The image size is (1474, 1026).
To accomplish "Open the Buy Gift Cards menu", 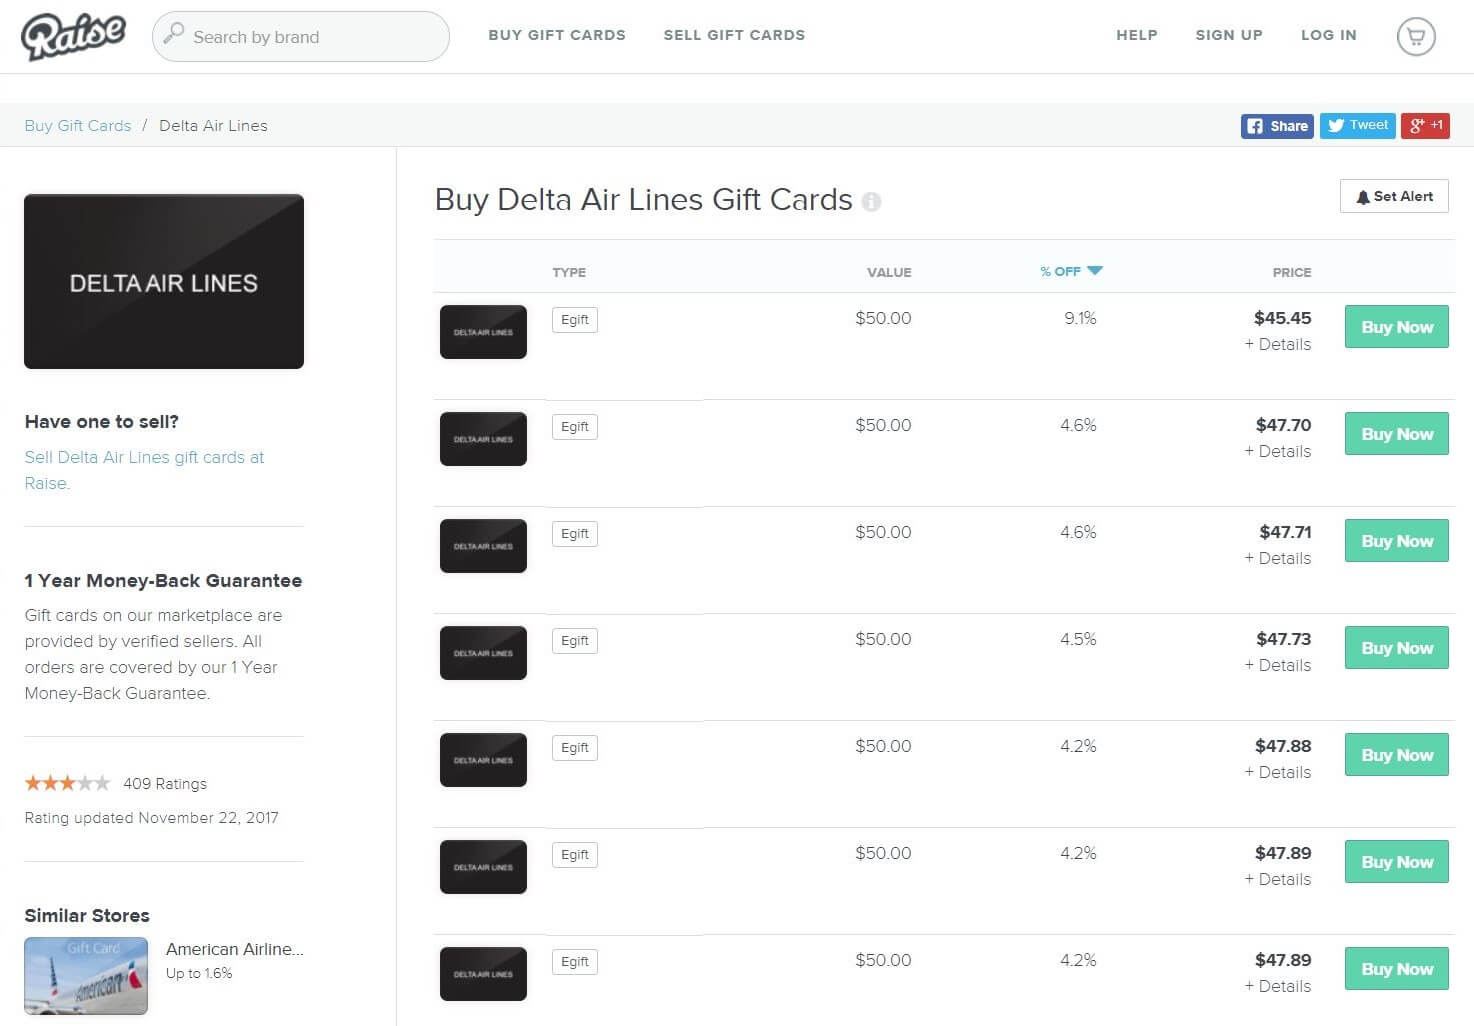I will tap(556, 35).
